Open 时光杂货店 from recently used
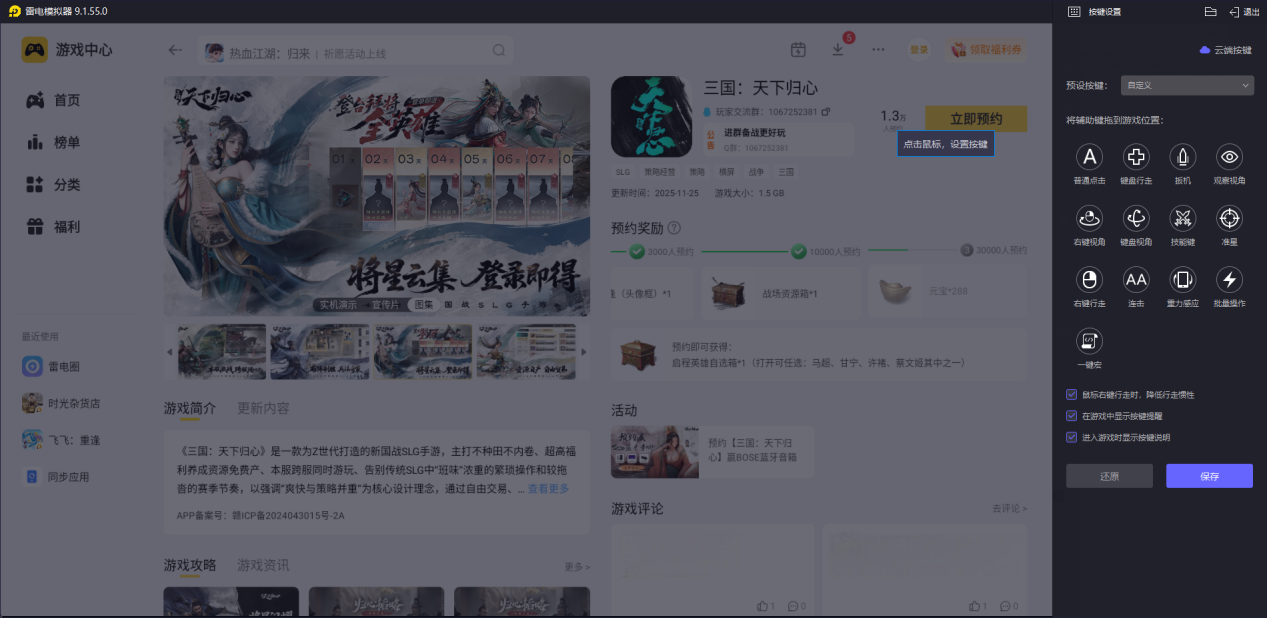This screenshot has width=1267, height=618. (x=61, y=403)
